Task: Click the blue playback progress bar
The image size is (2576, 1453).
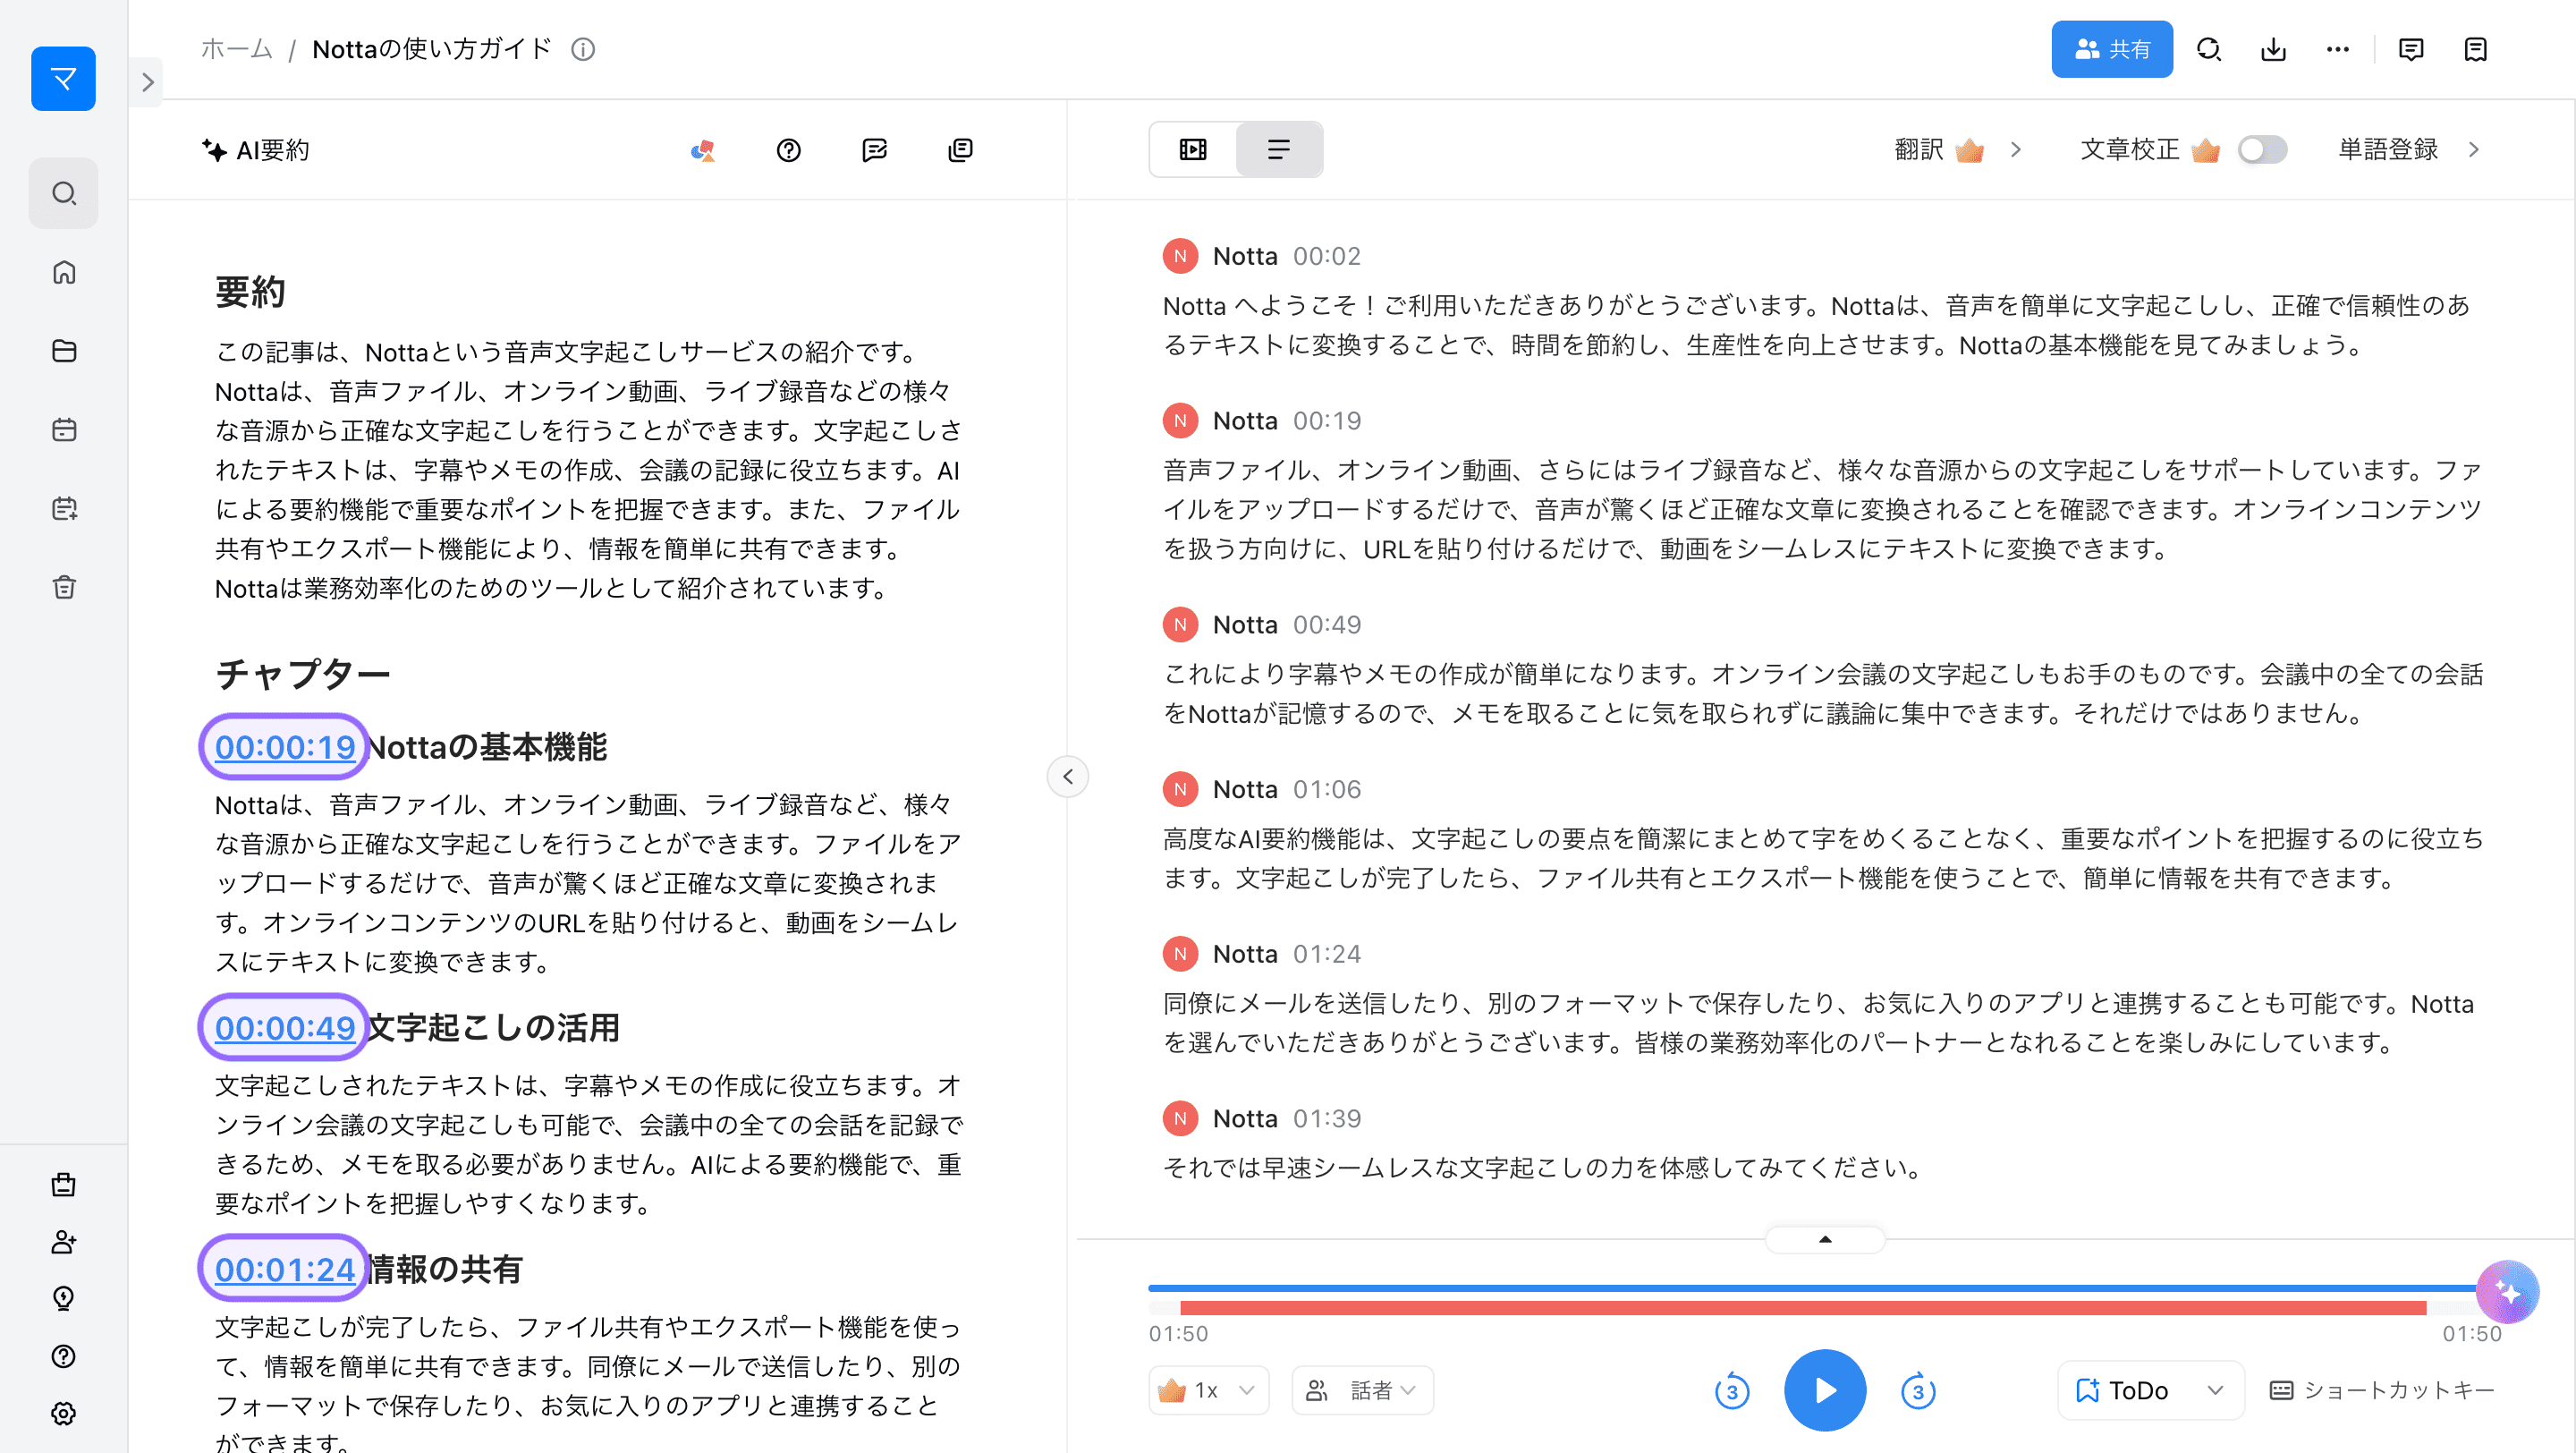Action: [1812, 1288]
